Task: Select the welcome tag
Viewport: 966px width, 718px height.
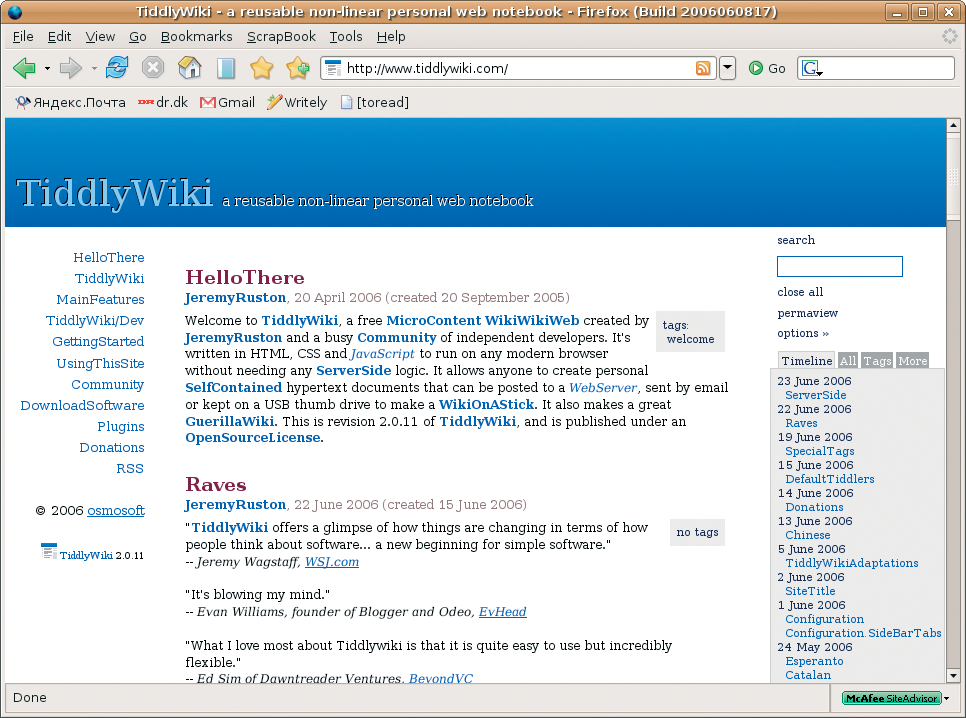Action: click(x=690, y=339)
